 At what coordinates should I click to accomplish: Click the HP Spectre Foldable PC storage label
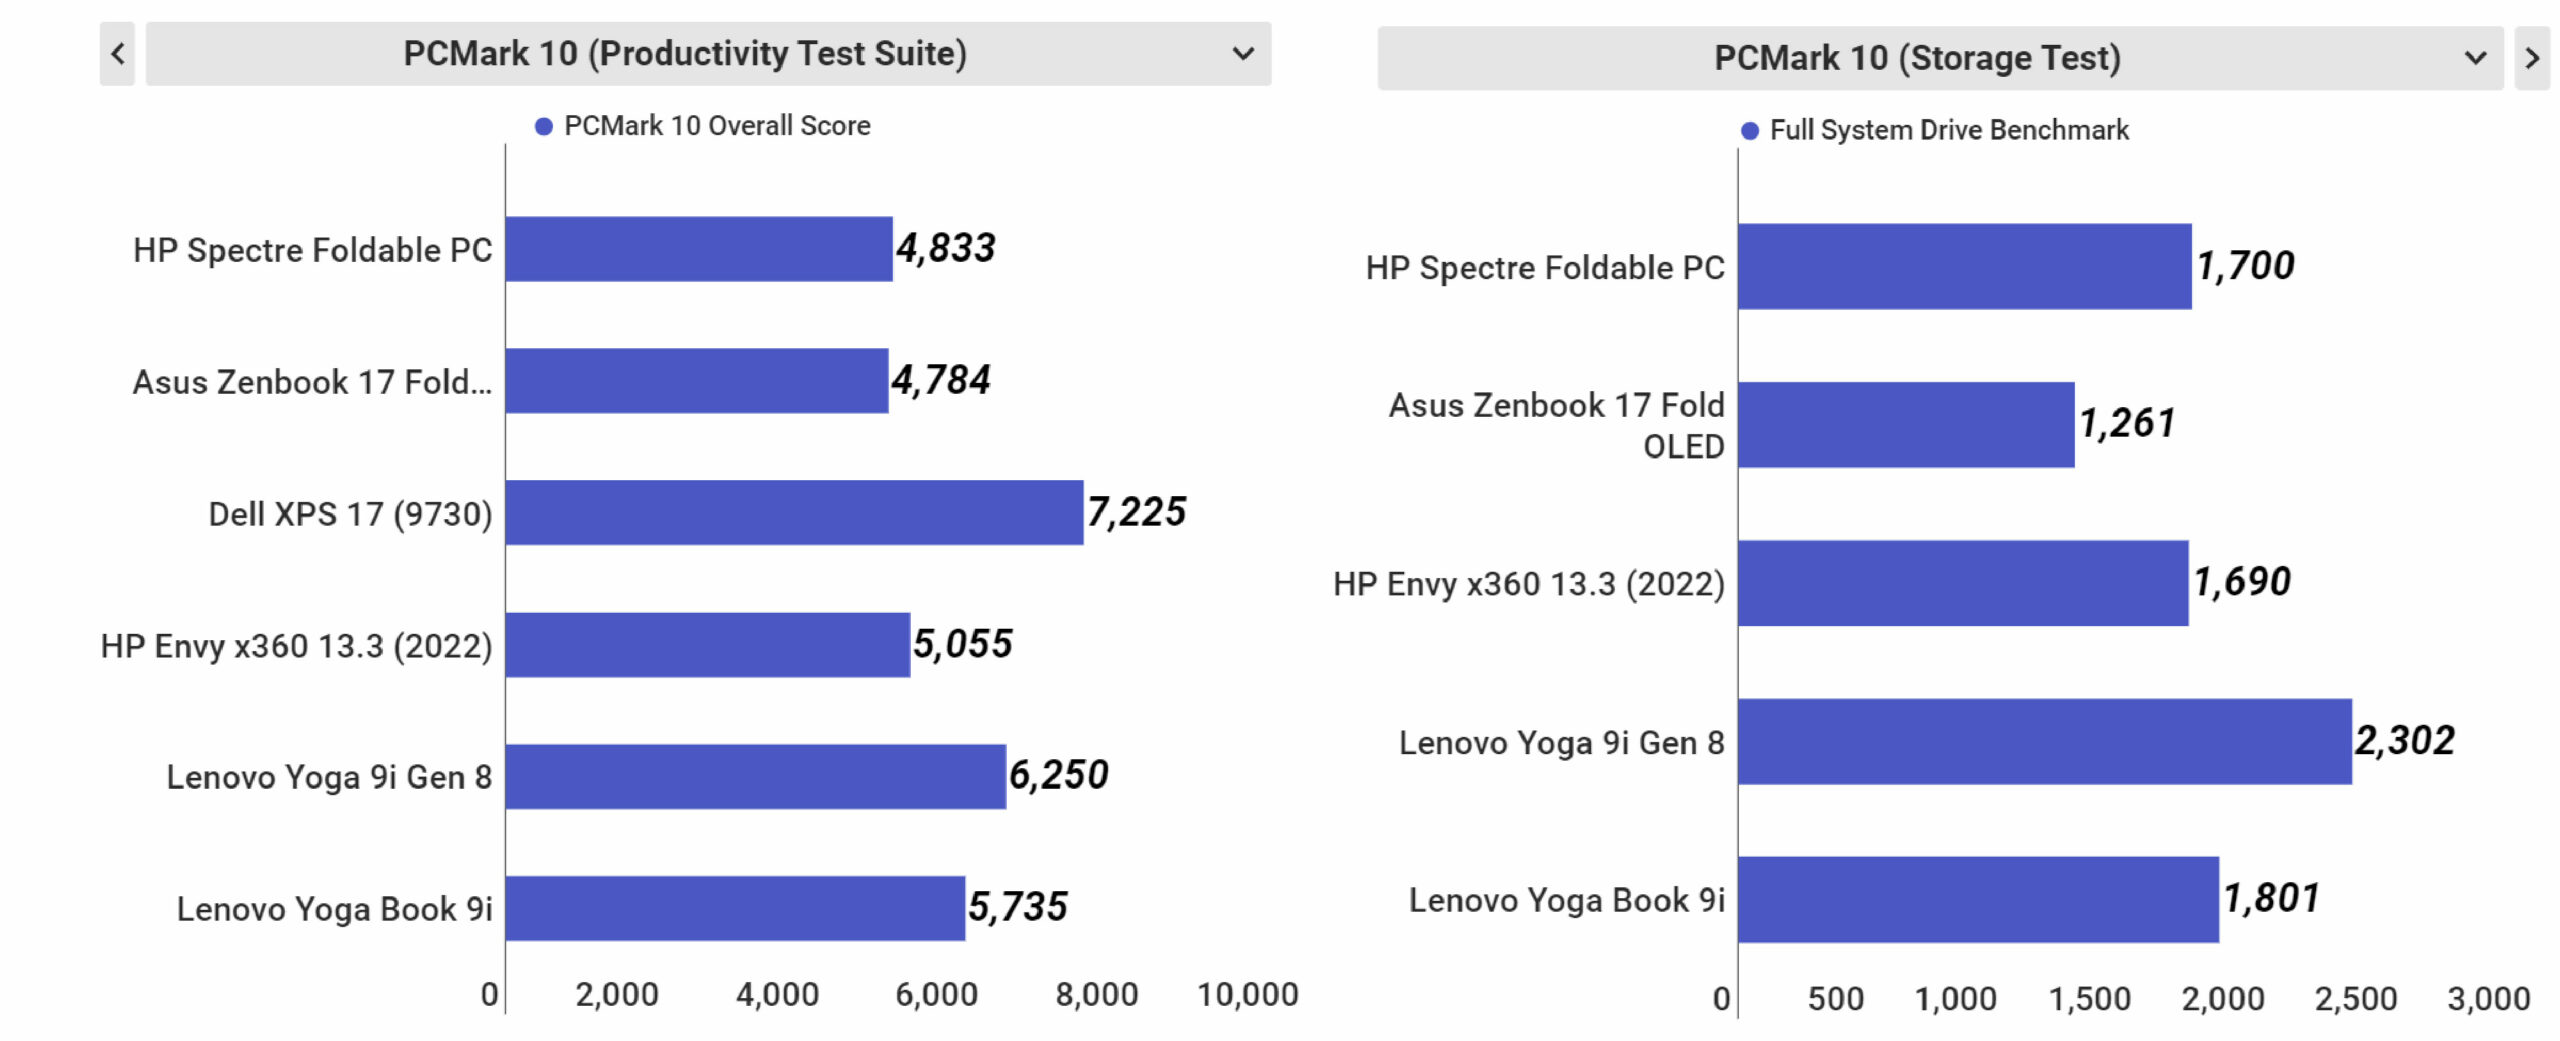pos(1545,268)
